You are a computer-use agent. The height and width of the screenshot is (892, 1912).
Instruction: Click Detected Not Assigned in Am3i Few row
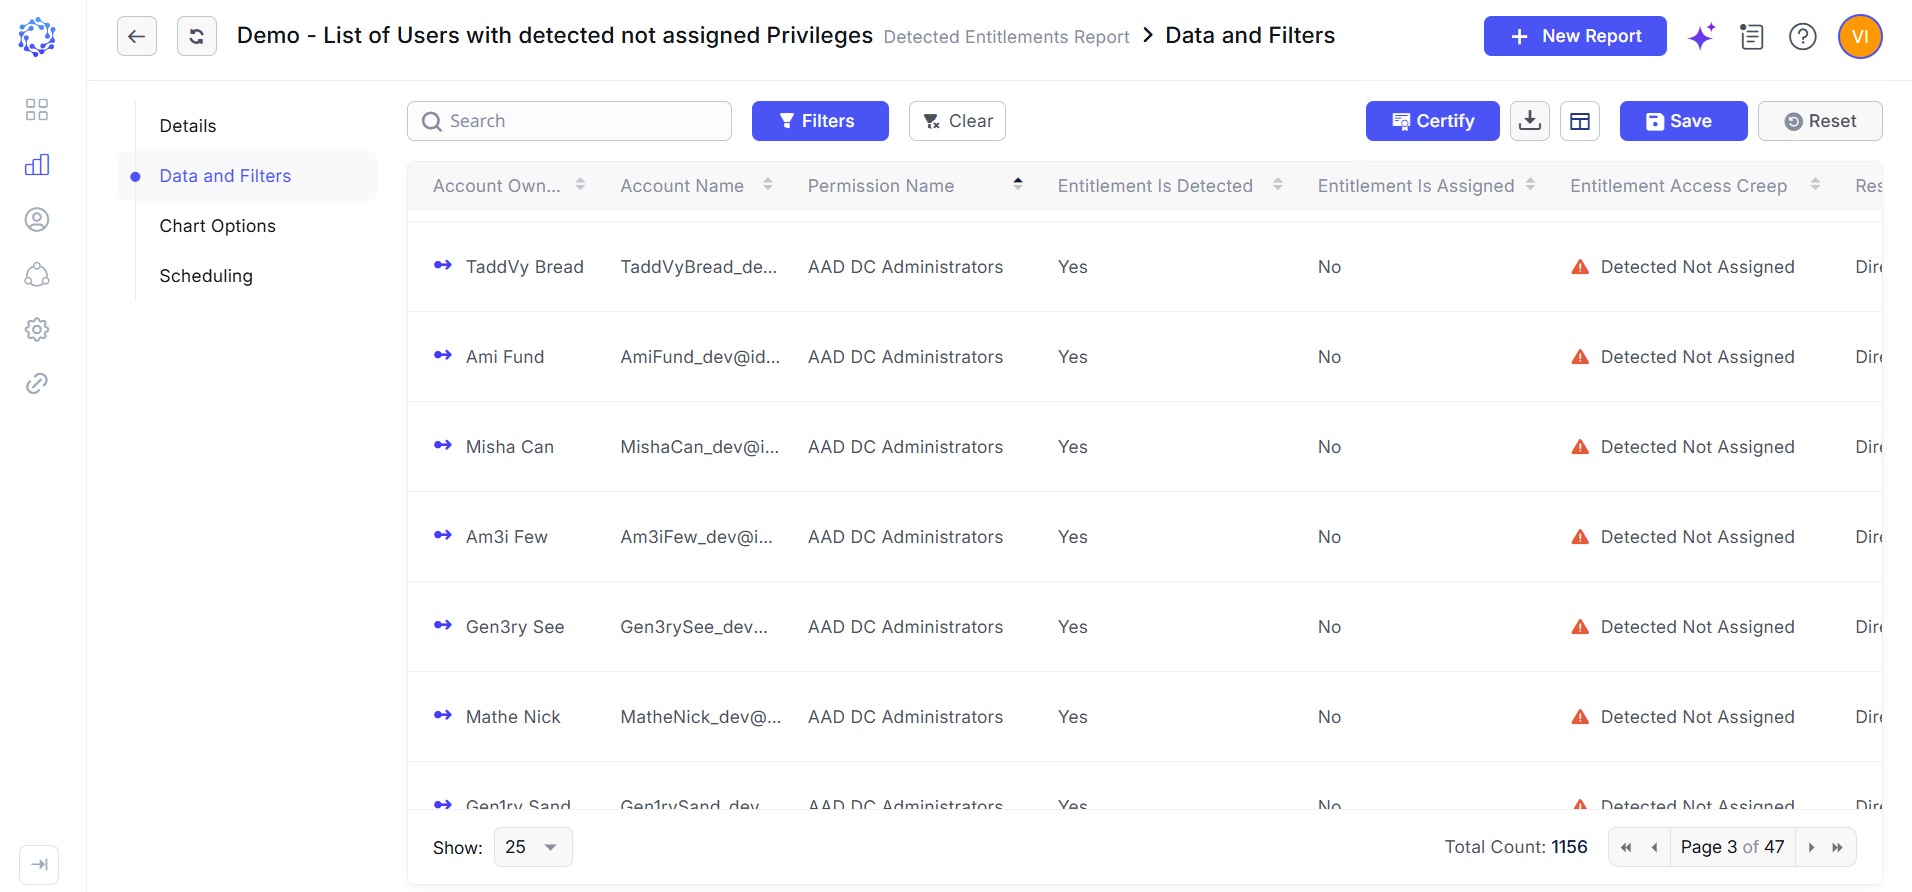click(x=1697, y=537)
